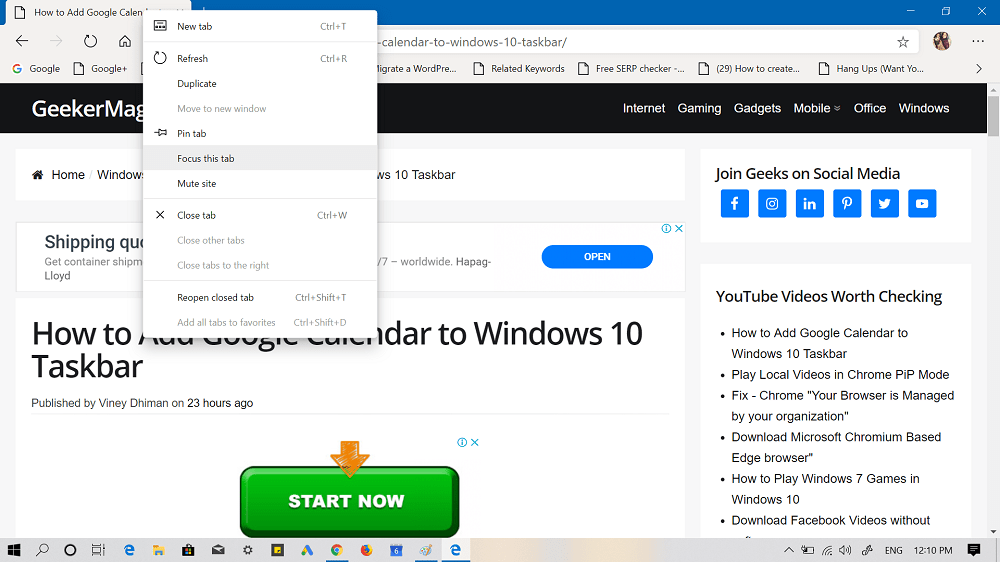The image size is (1000, 562).
Task: Open Viney Dhiman author link
Action: click(133, 403)
